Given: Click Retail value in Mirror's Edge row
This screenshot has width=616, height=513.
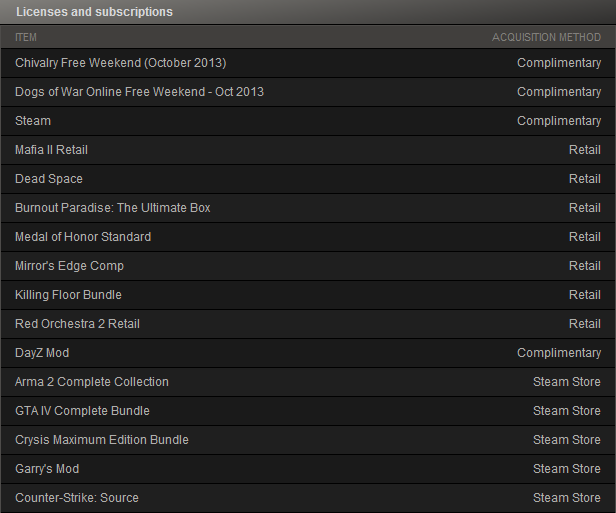Looking at the screenshot, I should coord(585,266).
